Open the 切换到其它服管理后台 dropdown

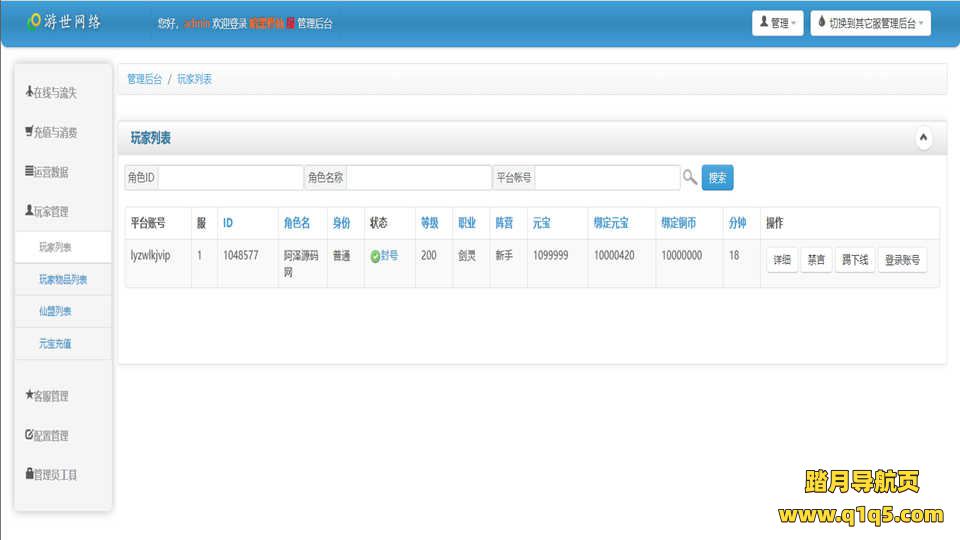[x=870, y=23]
